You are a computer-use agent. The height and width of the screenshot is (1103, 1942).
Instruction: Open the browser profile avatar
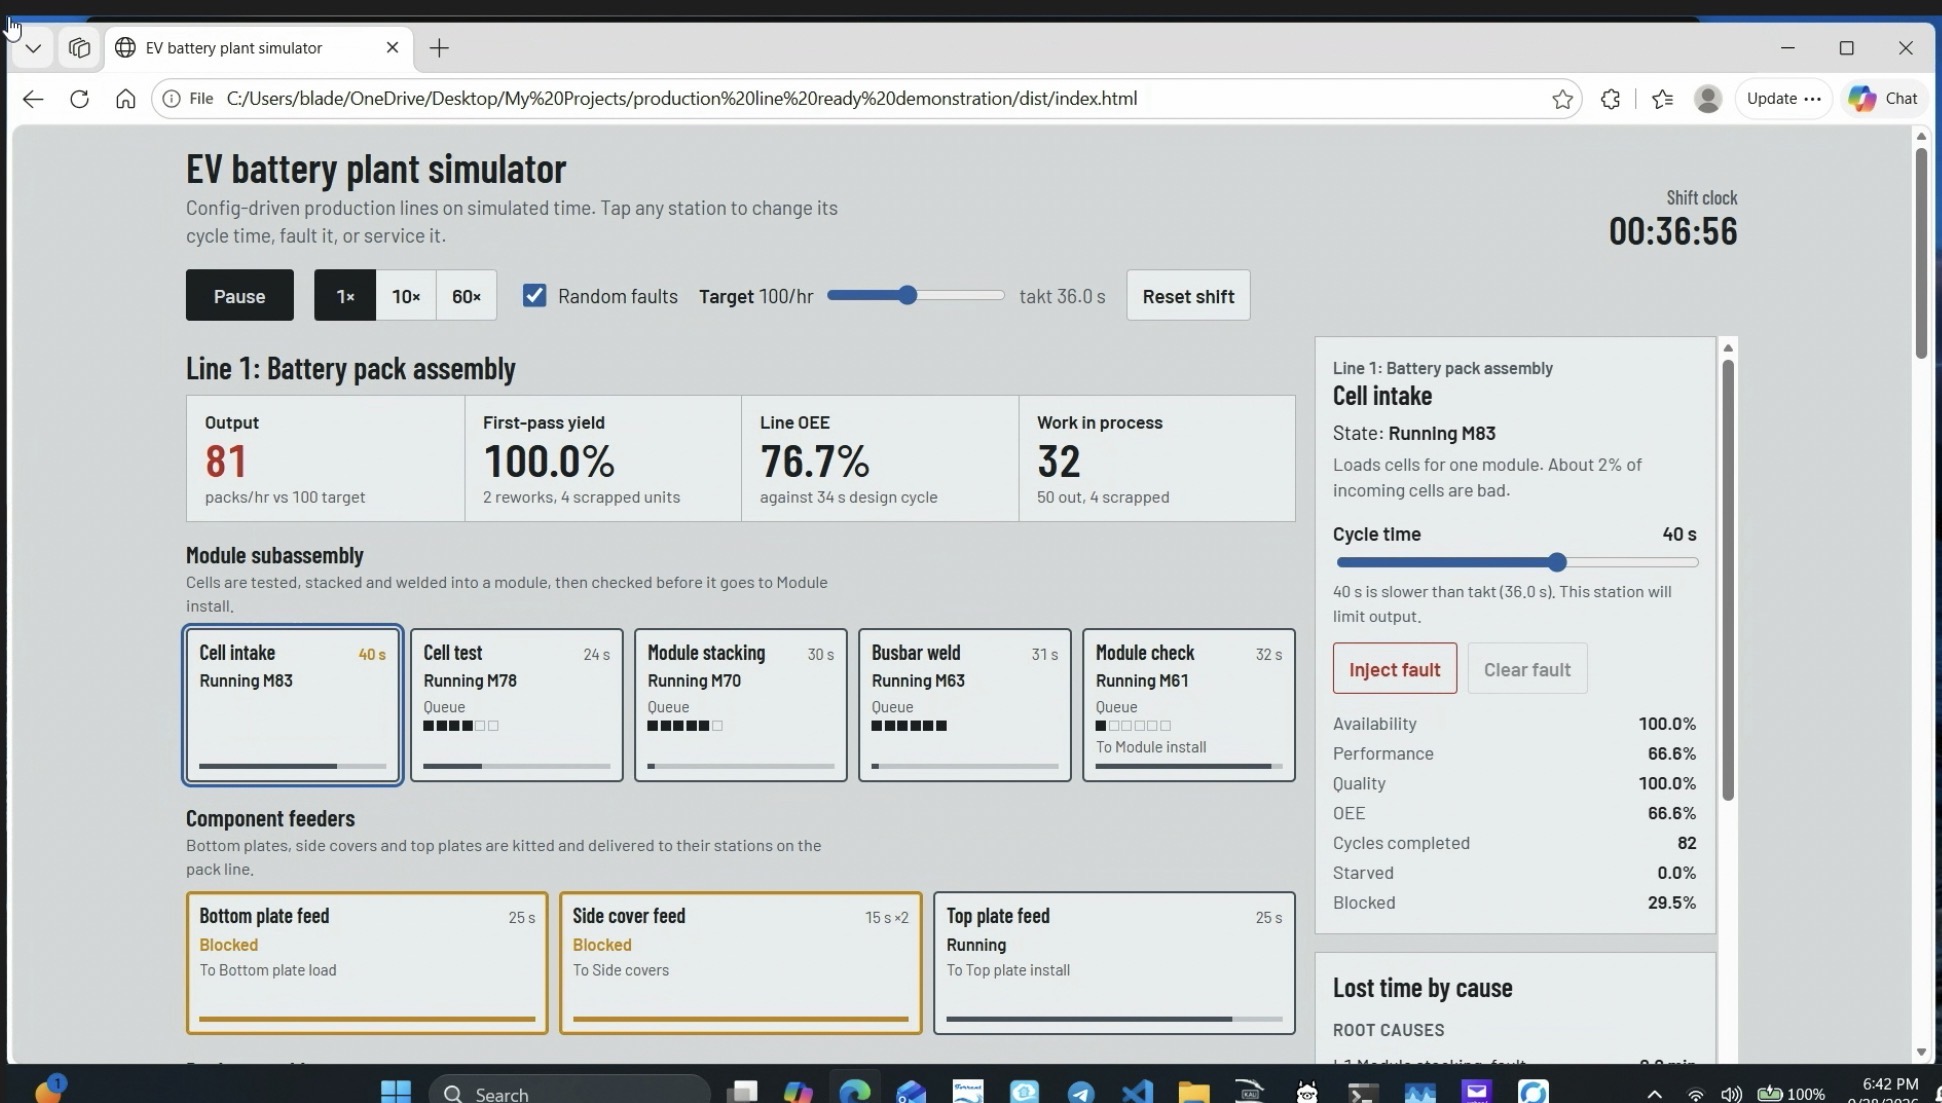[x=1708, y=99]
